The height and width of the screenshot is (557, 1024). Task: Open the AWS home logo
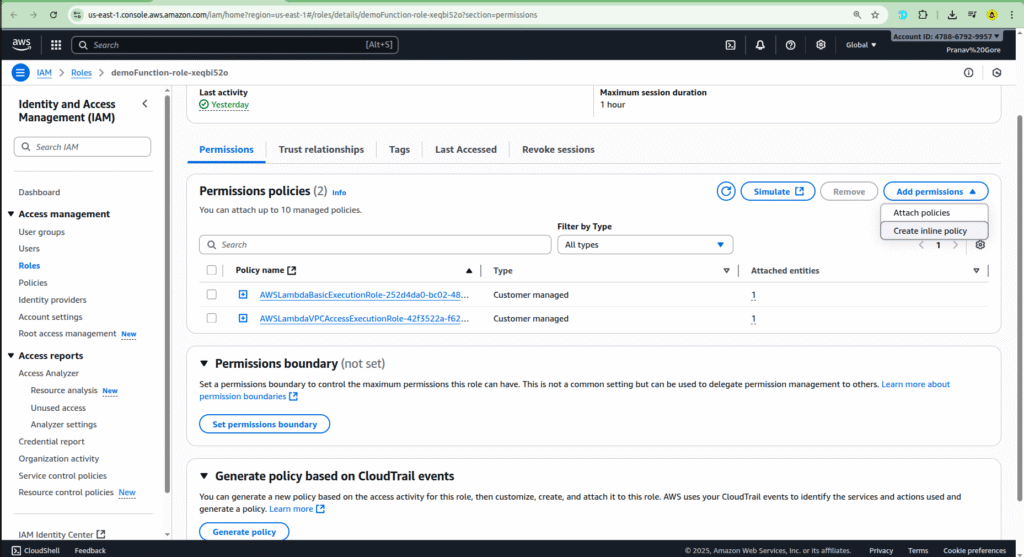point(21,44)
